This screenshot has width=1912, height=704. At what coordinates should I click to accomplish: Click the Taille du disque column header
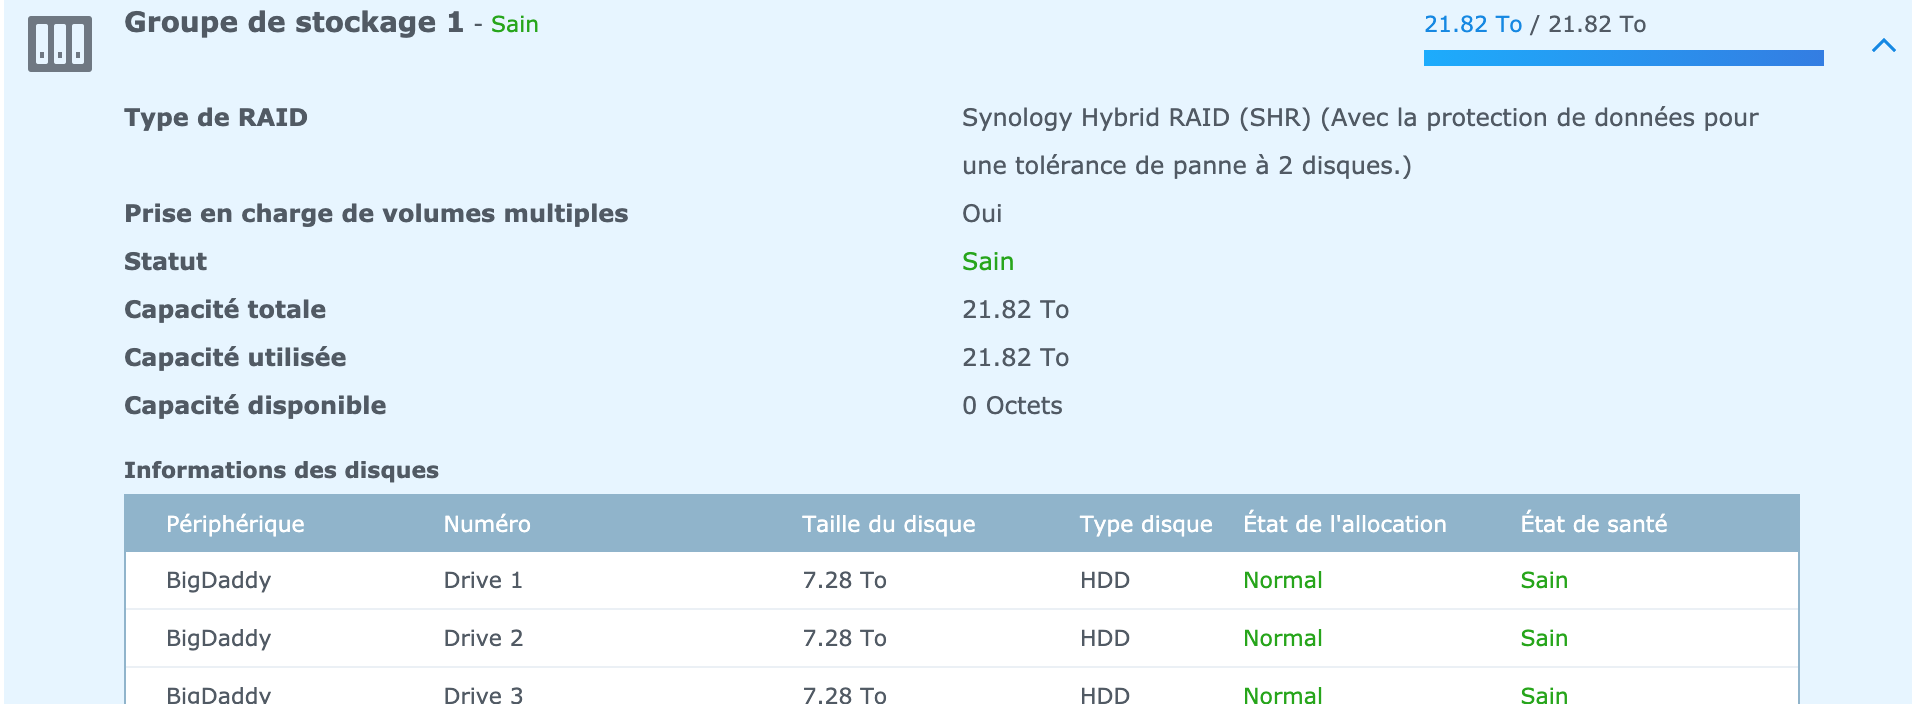(888, 524)
